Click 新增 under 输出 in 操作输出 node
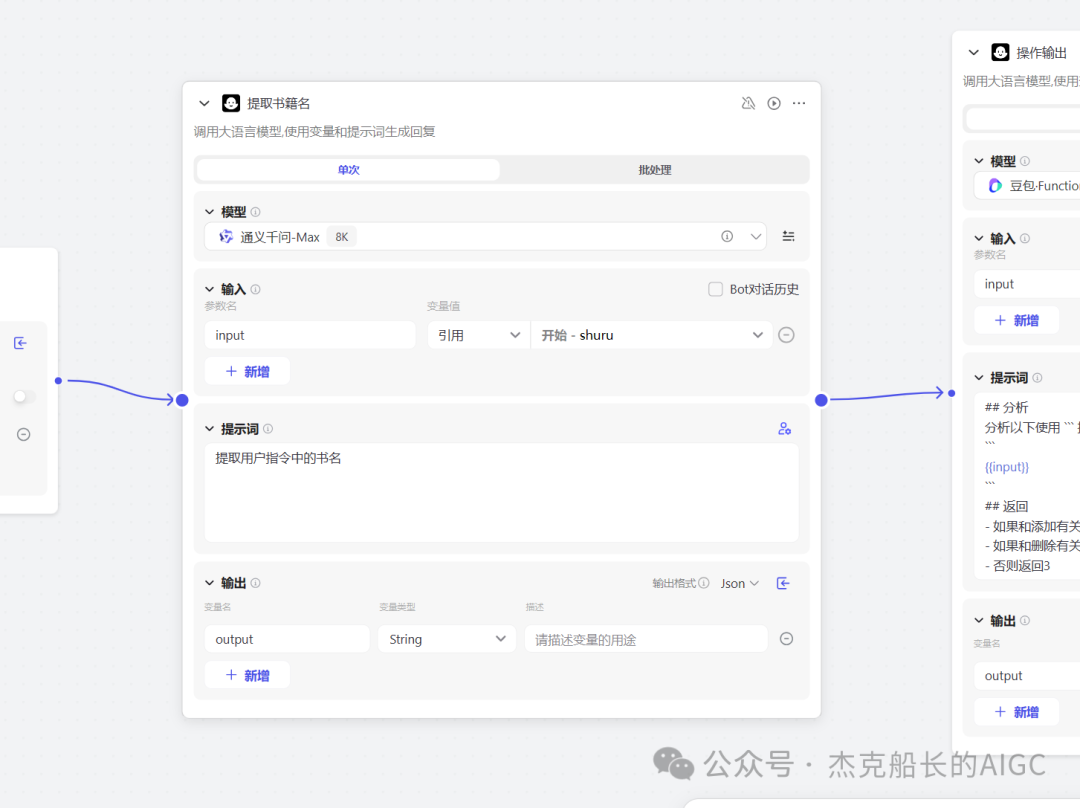 coord(1017,712)
